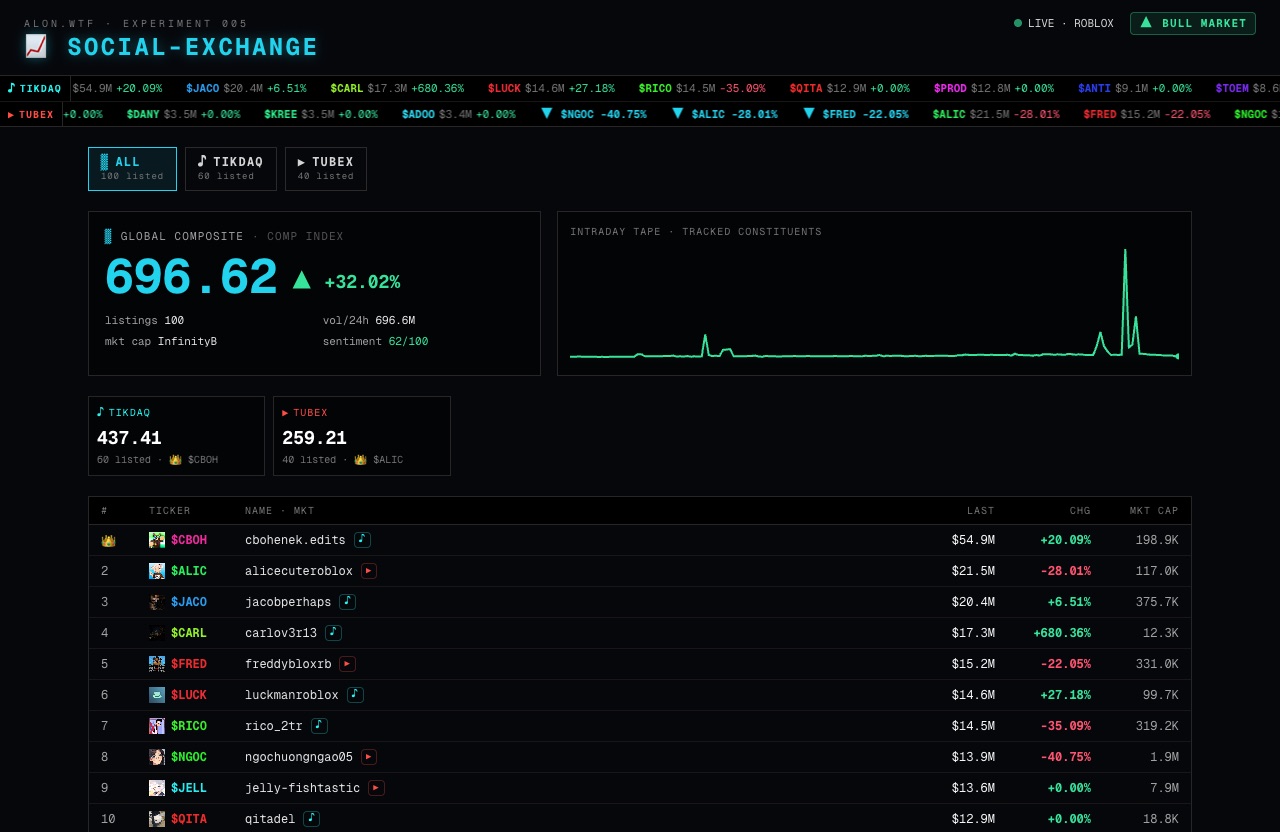
Task: Click the $NGOC avatar in the table
Action: [157, 757]
